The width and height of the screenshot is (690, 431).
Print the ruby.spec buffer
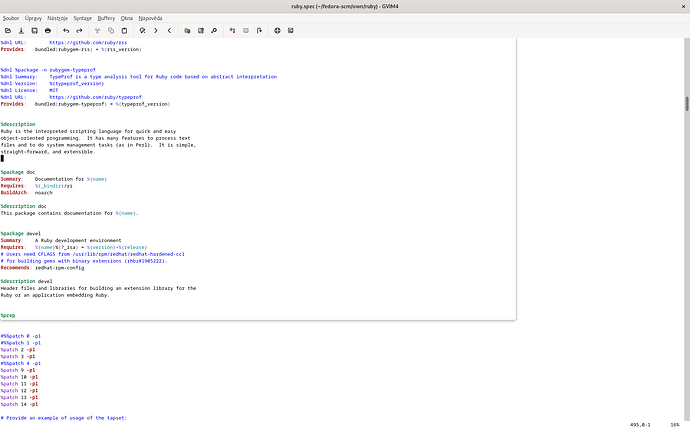pos(48,30)
